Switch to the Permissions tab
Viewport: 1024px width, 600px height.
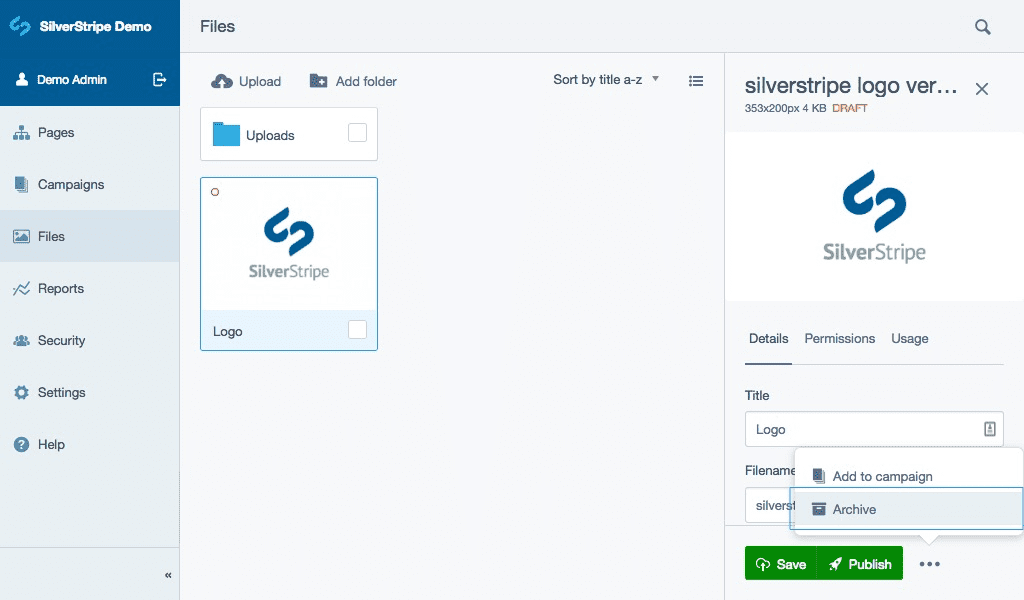click(x=839, y=339)
